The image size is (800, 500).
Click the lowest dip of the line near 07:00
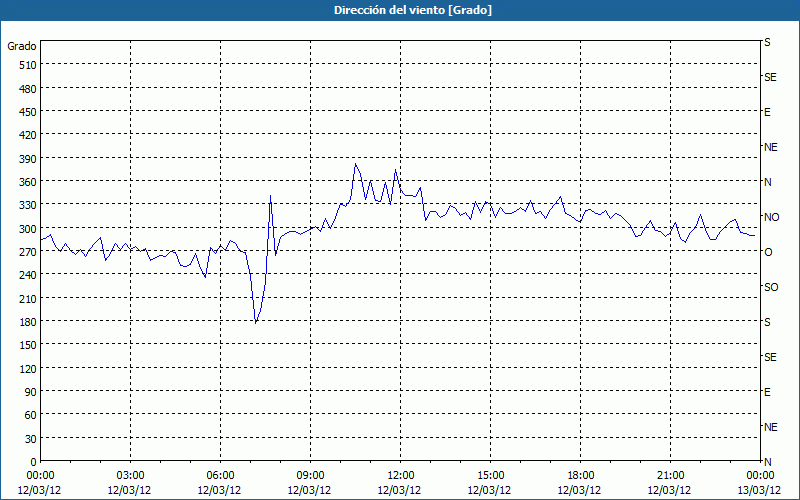pos(256,322)
